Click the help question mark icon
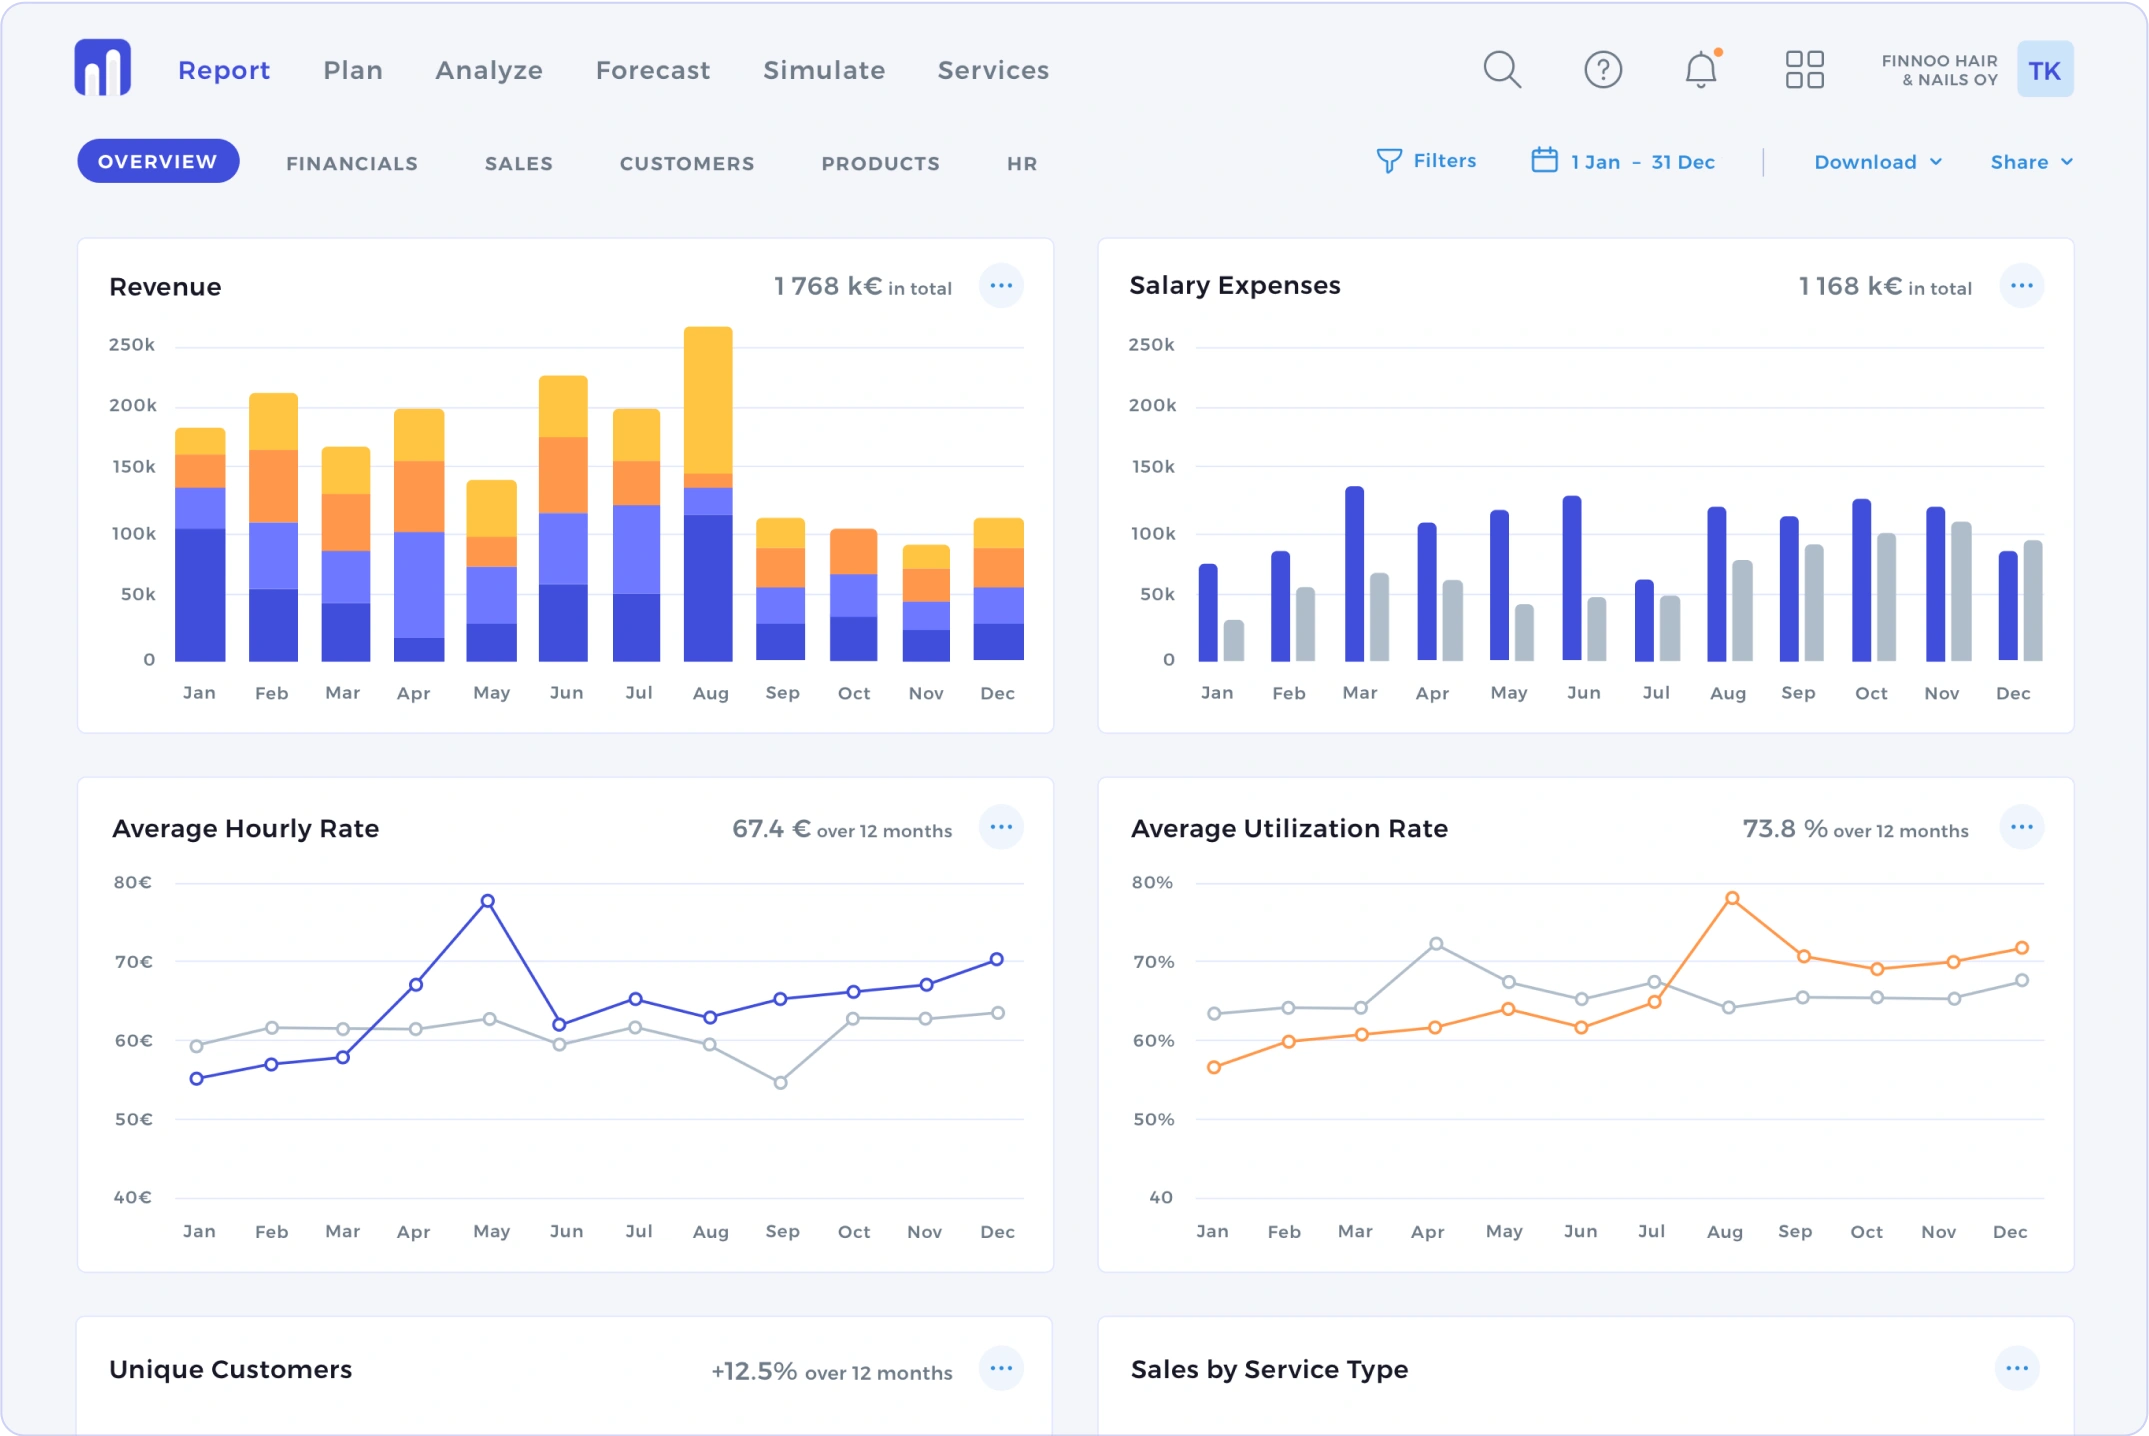The image size is (2149, 1436). 1602,70
